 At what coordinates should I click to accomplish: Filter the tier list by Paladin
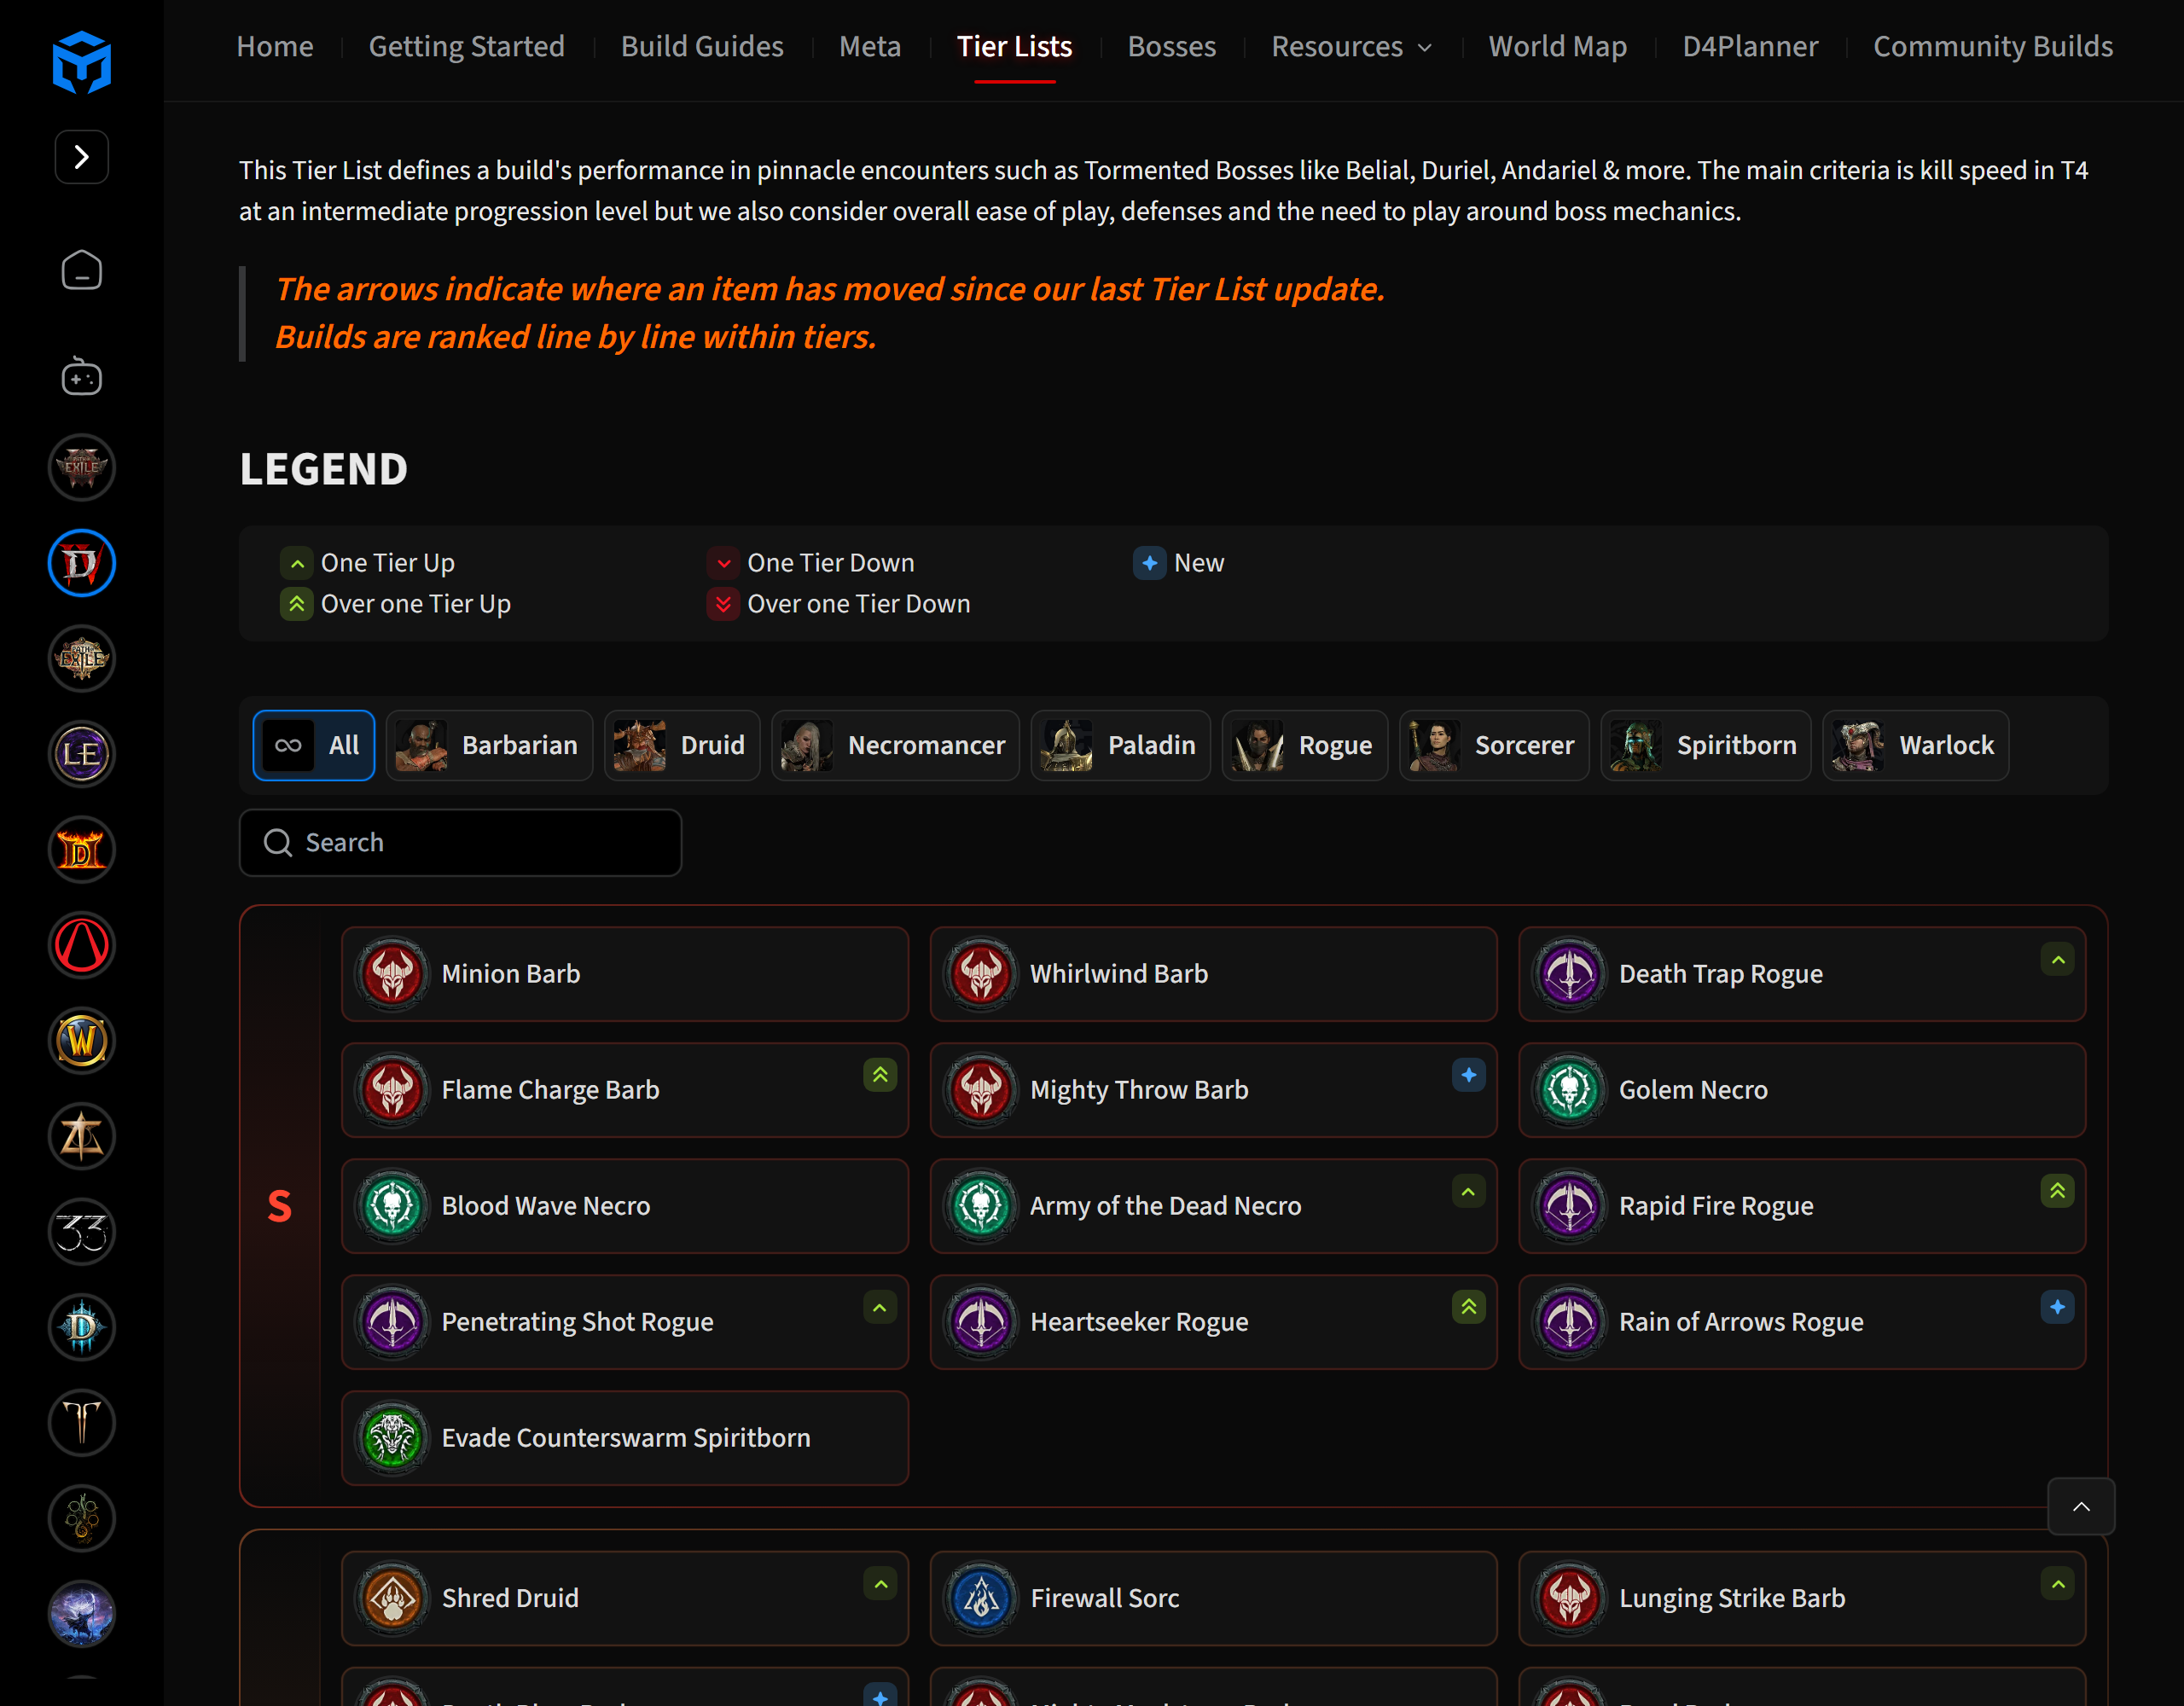coord(1121,746)
